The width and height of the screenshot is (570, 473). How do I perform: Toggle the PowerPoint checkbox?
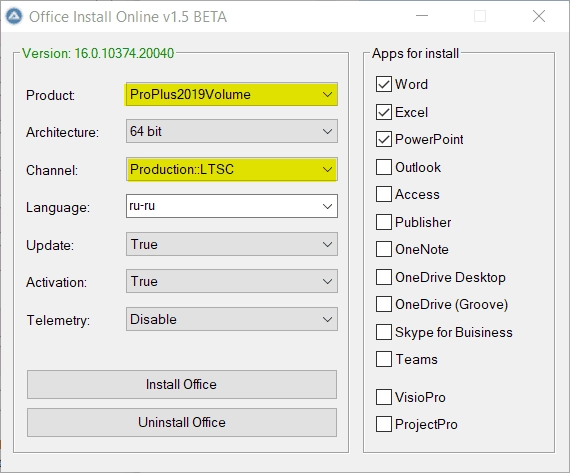coord(384,139)
